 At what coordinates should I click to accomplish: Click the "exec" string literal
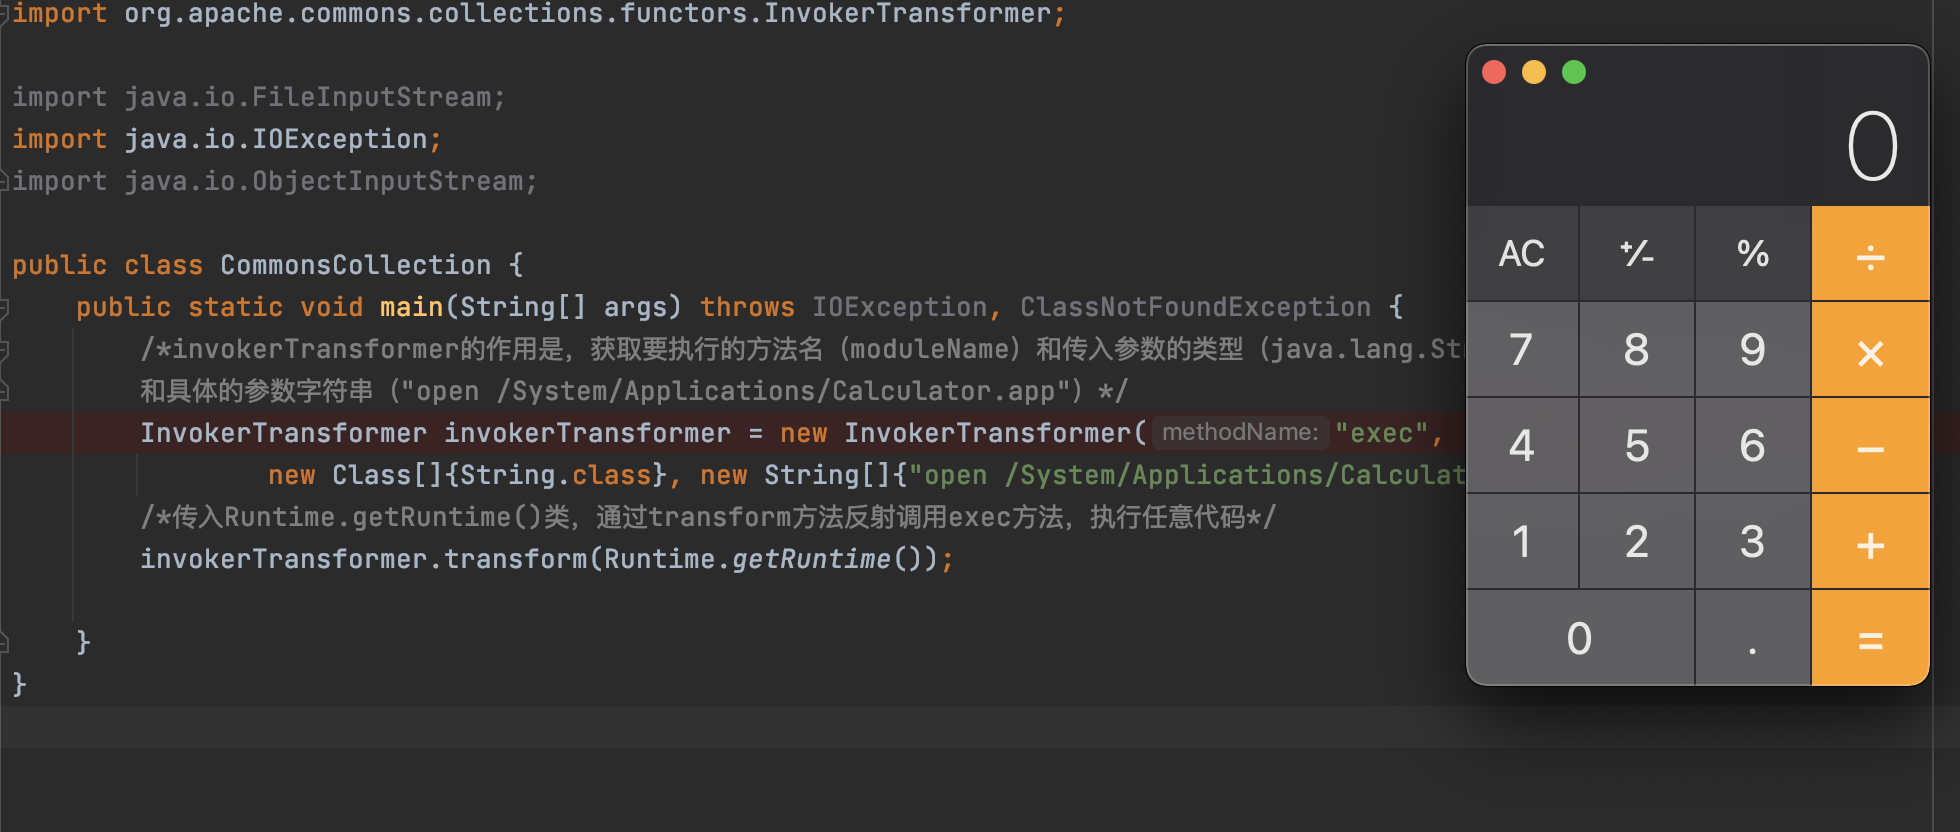click(1382, 433)
